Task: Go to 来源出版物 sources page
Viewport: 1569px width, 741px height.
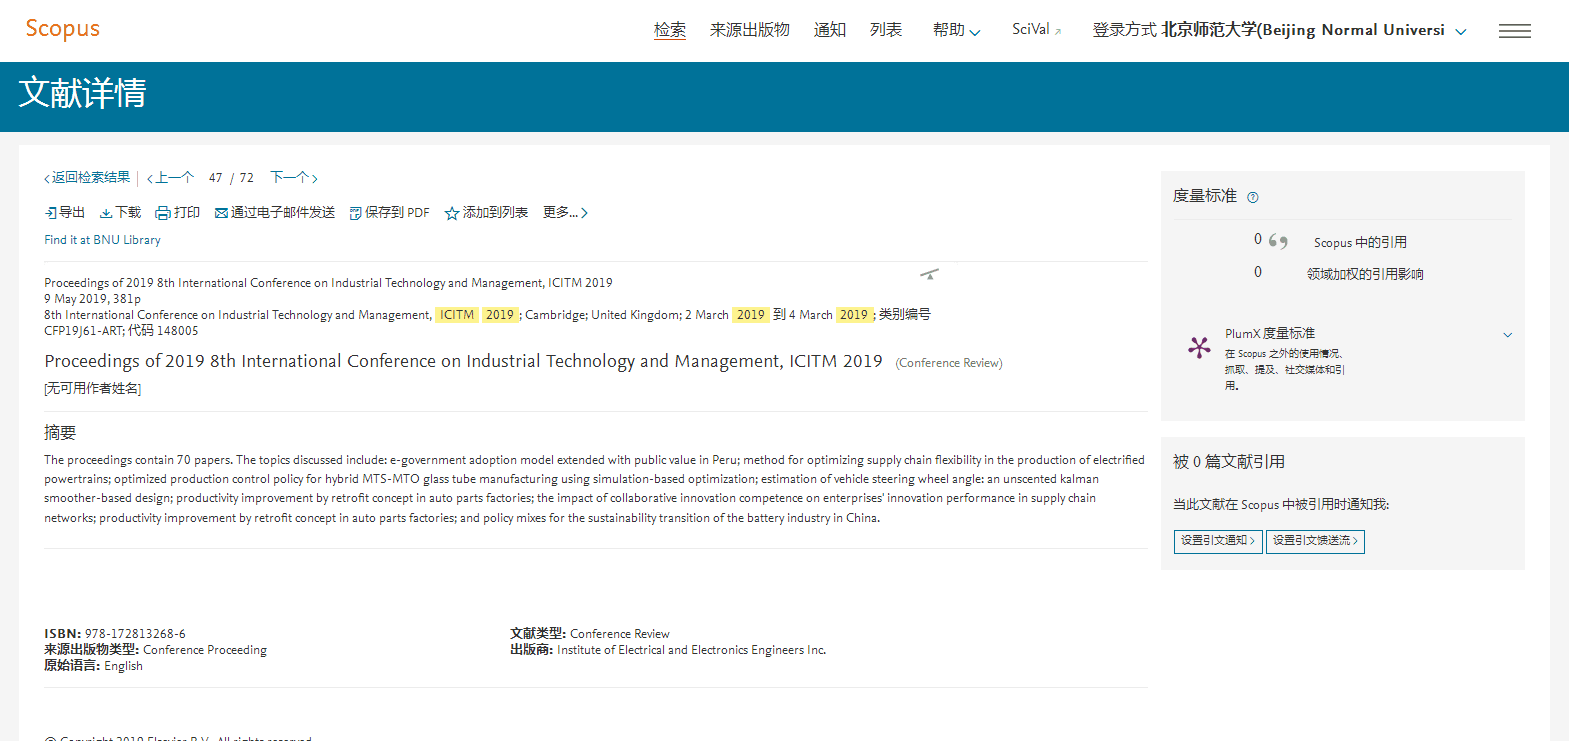Action: click(x=750, y=30)
